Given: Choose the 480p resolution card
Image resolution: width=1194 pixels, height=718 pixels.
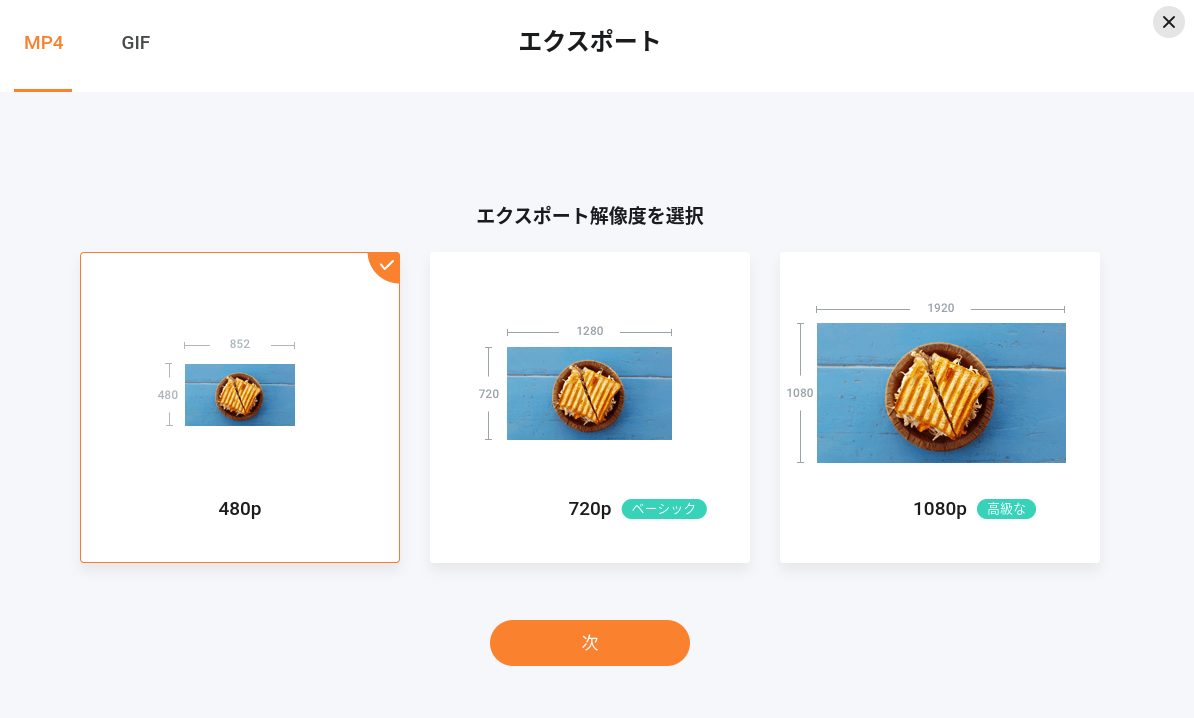Looking at the screenshot, I should click(240, 407).
